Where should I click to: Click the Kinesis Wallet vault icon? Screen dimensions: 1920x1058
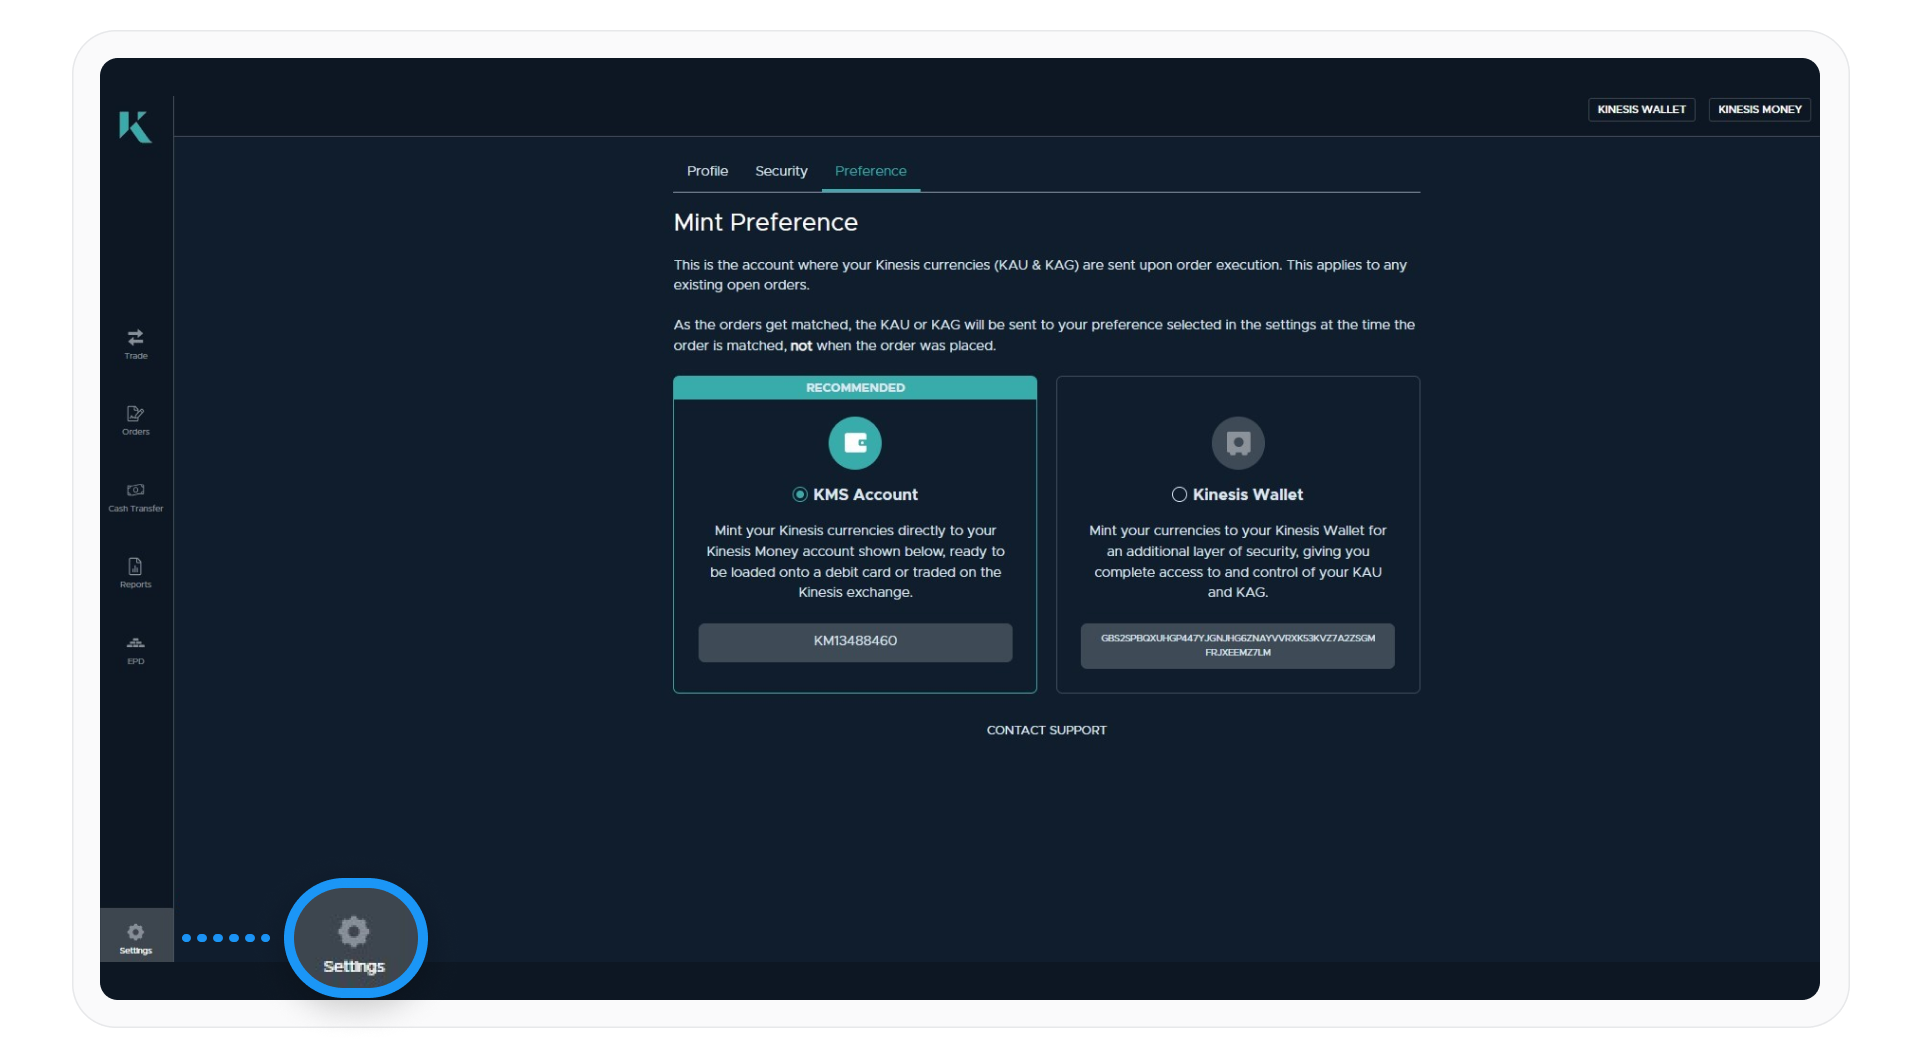[x=1238, y=443]
